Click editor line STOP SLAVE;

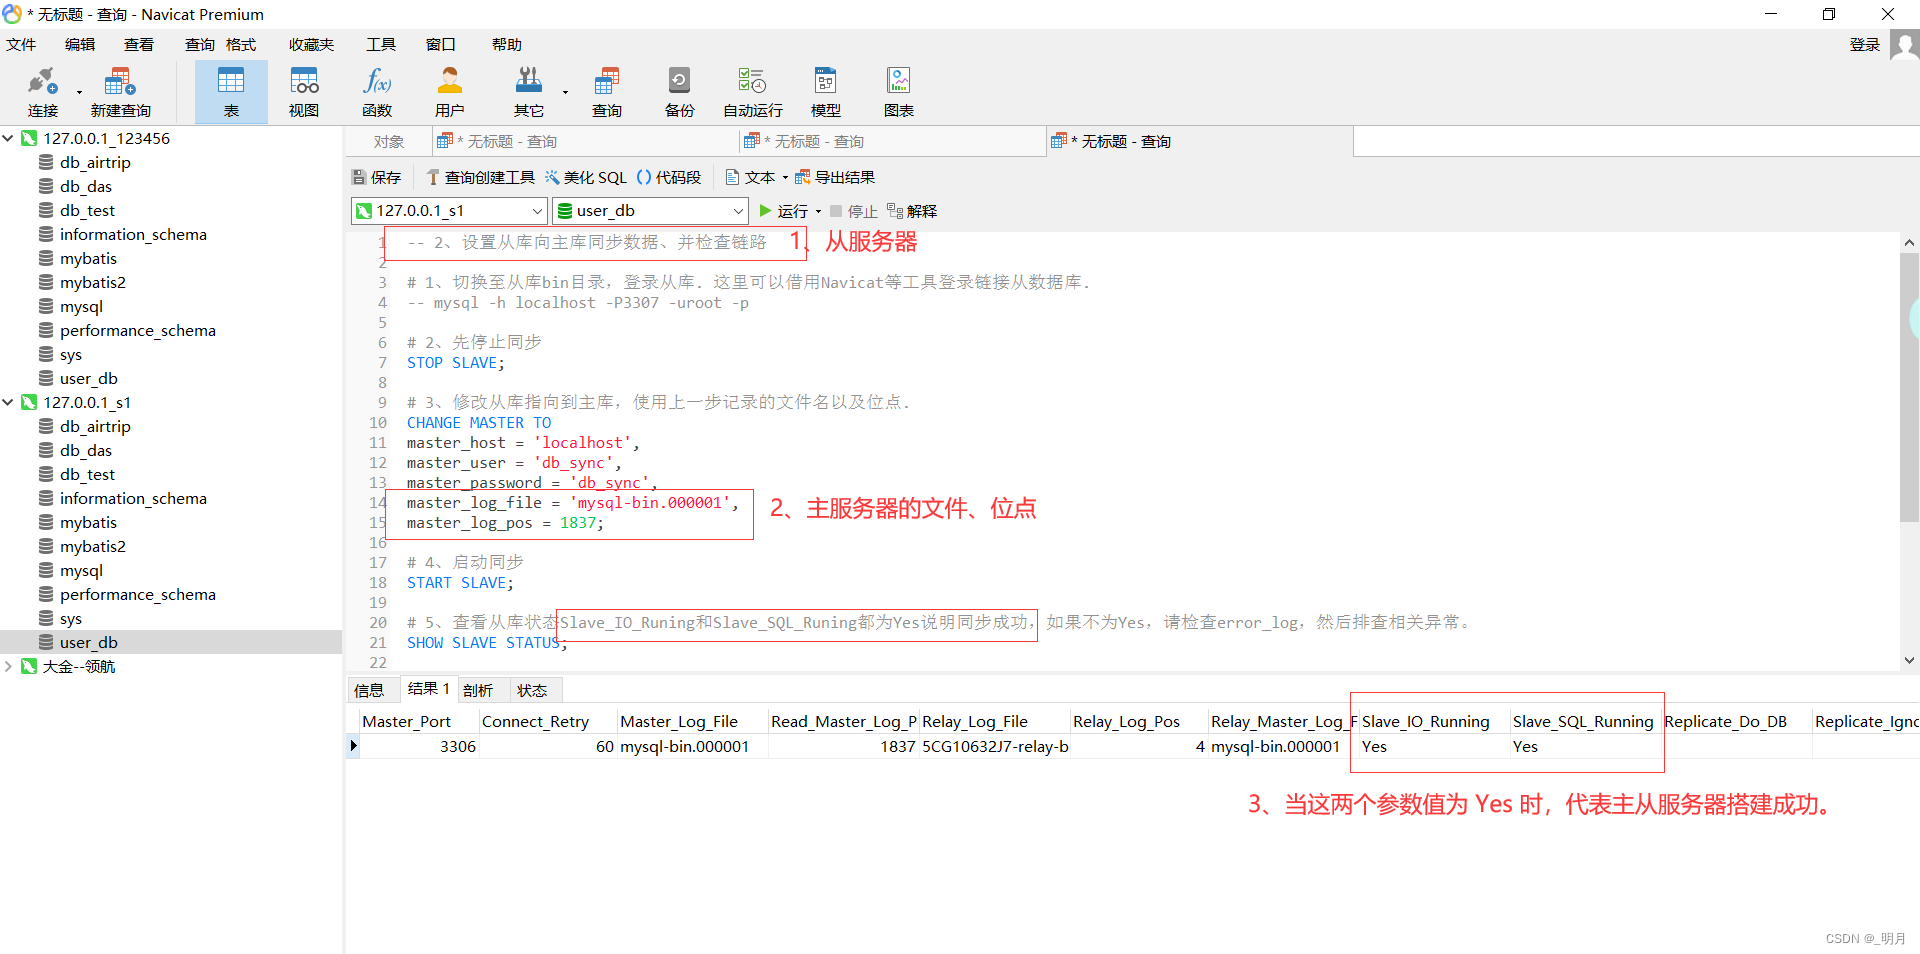[456, 362]
